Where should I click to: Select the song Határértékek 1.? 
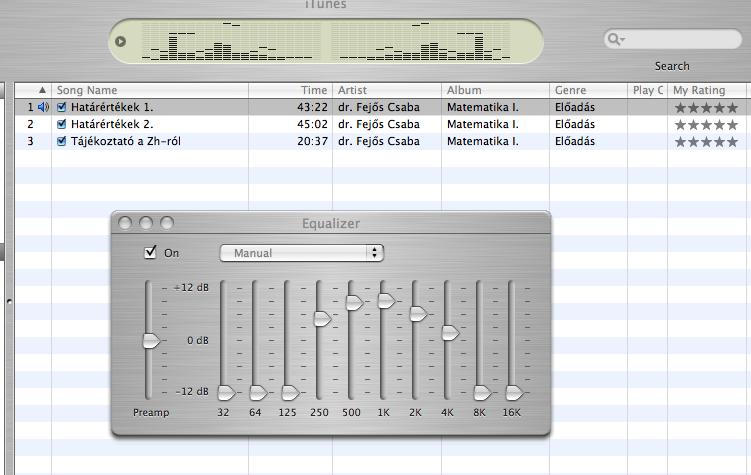click(x=112, y=107)
